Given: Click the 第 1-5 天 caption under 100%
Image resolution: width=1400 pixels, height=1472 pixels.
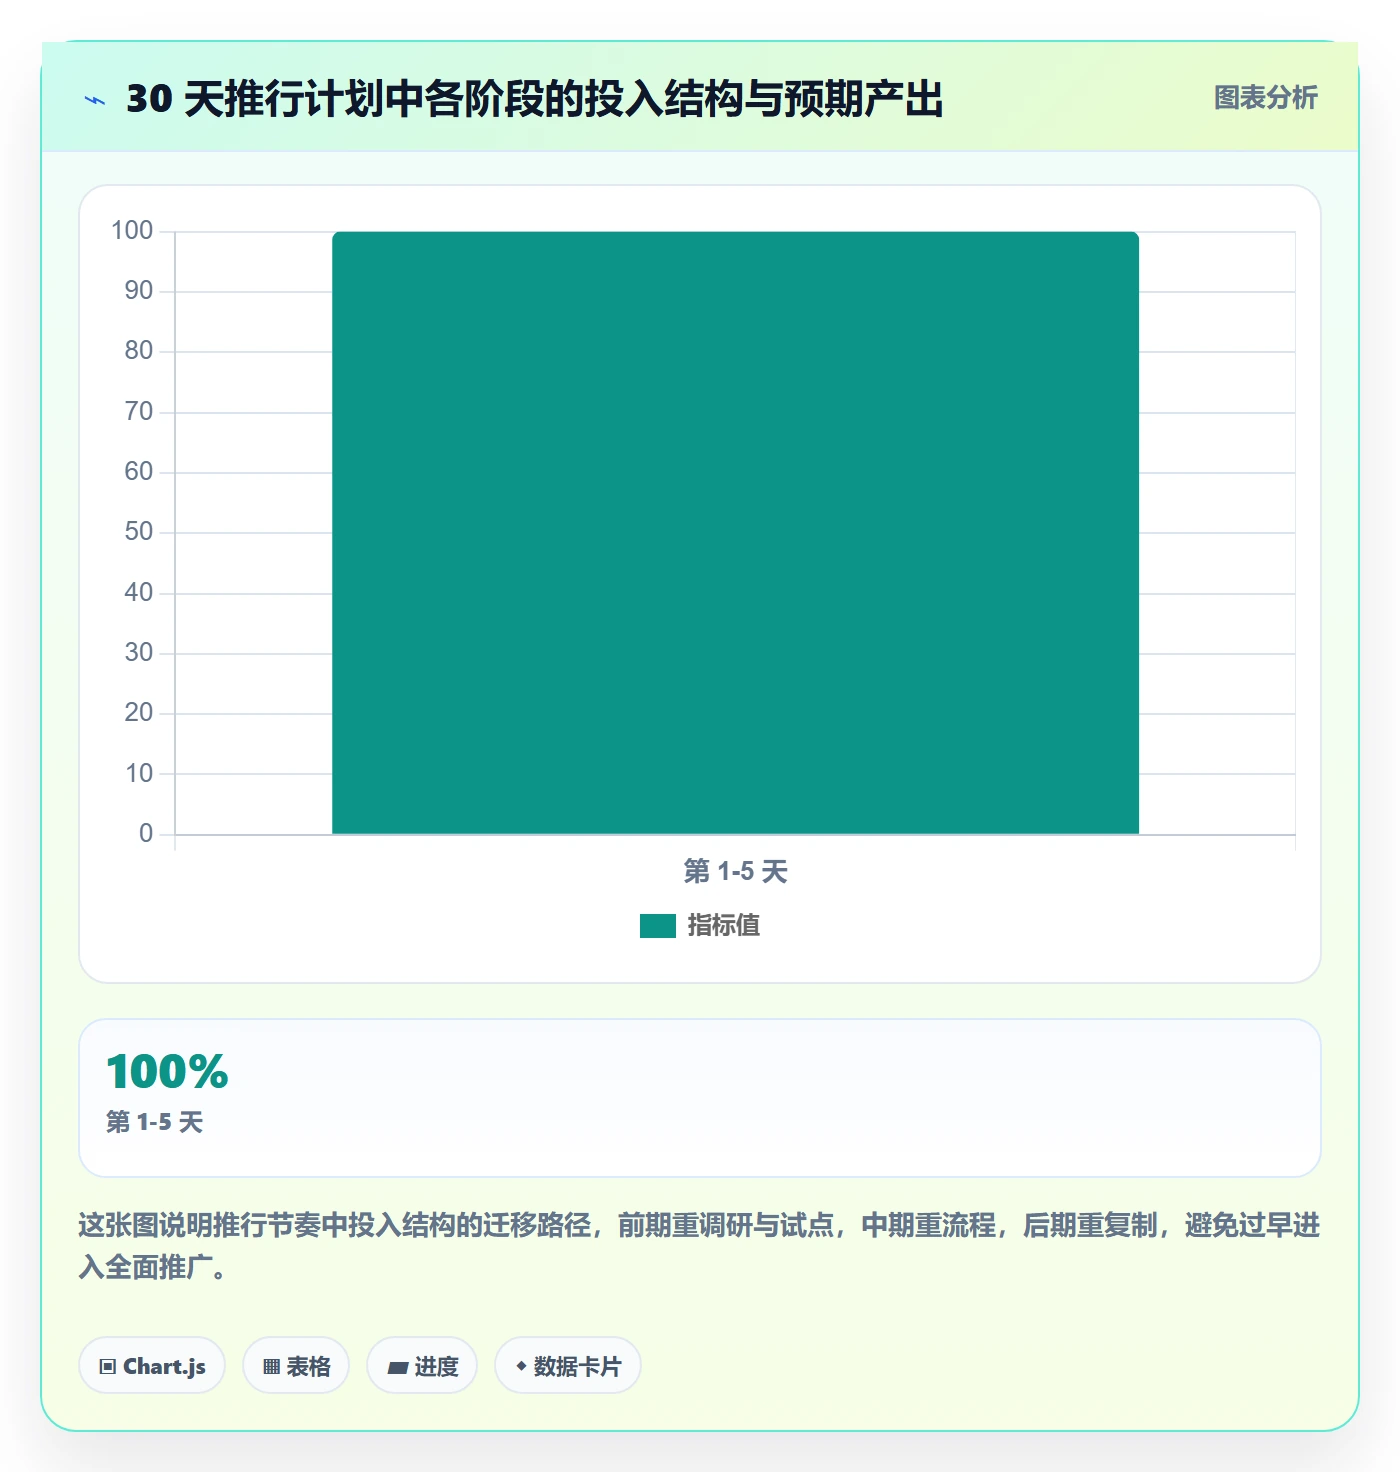Looking at the screenshot, I should pyautogui.click(x=154, y=1122).
